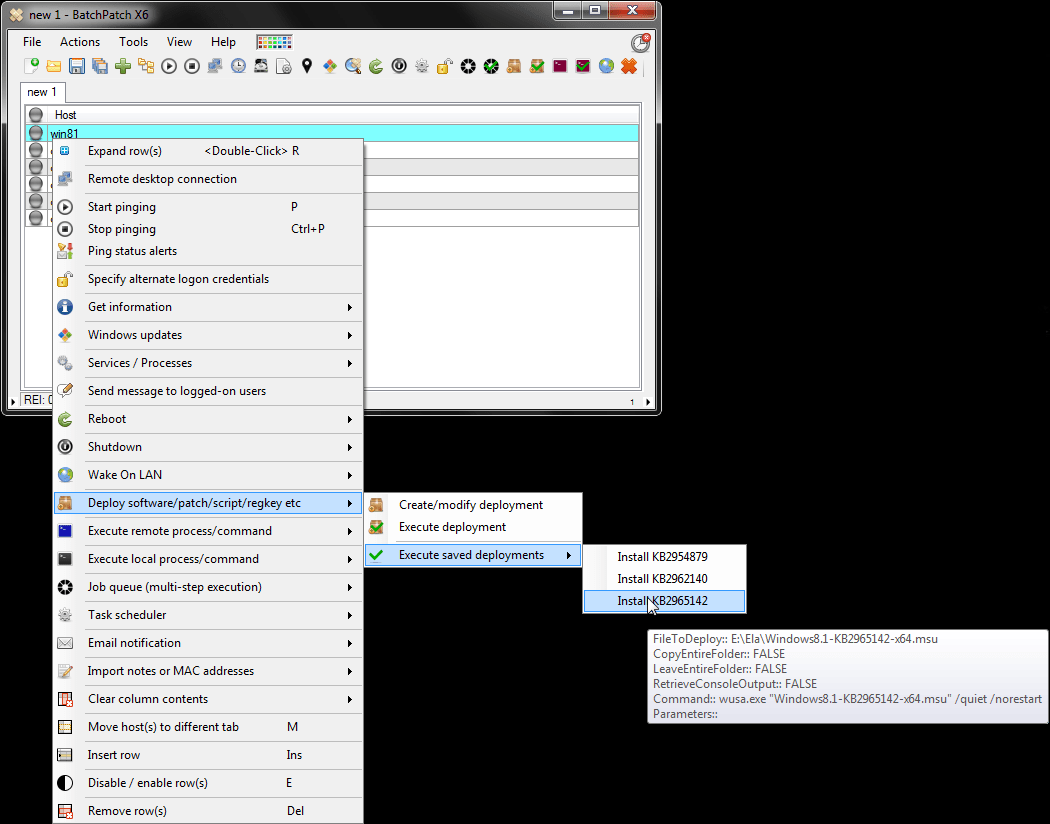Choose Remote desktop connection

[208, 179]
